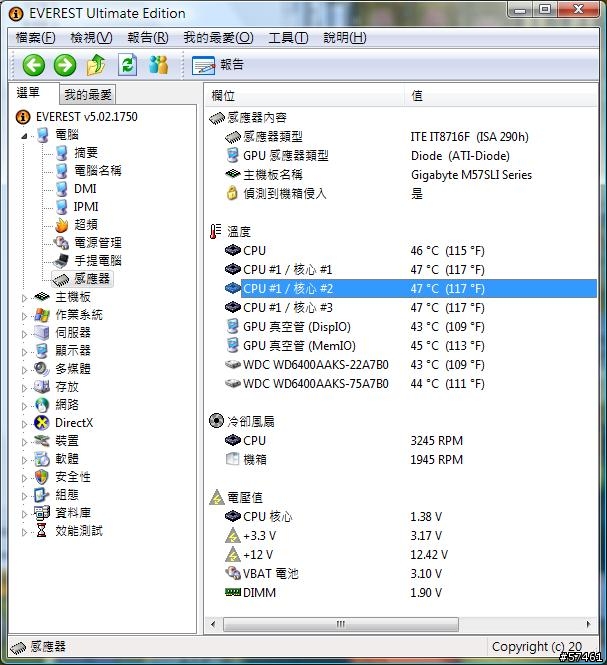Expand the 主機板 tree node
The width and height of the screenshot is (607, 665).
click(x=24, y=298)
